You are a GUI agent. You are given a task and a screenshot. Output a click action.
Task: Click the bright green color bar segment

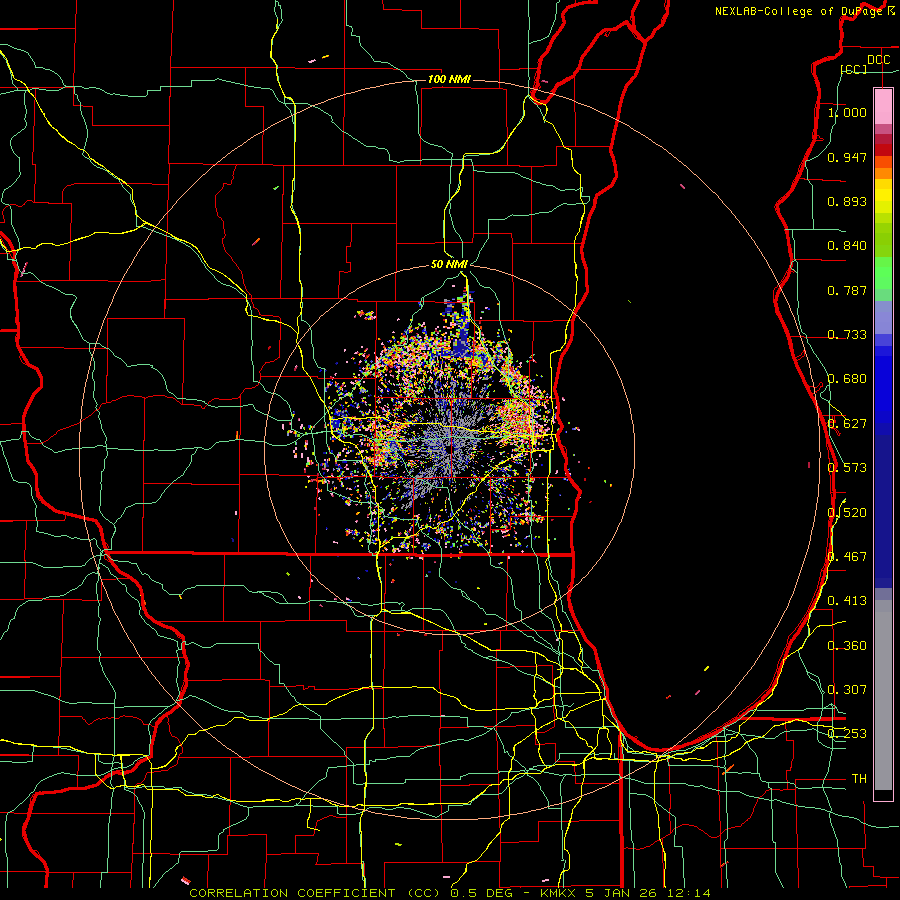883,273
